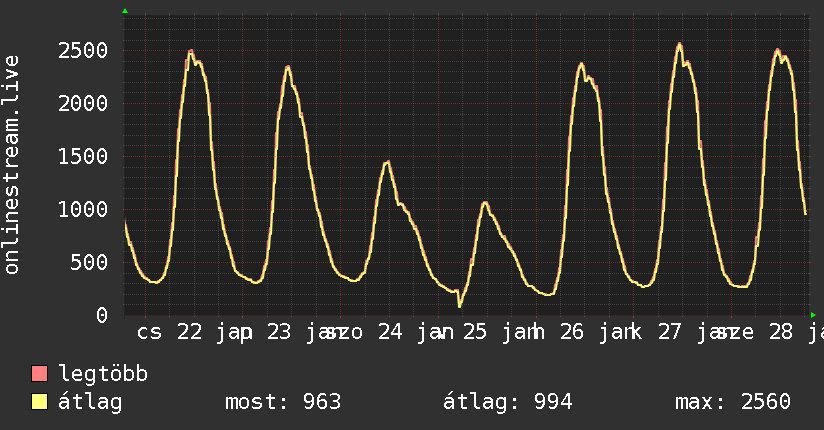This screenshot has width=824, height=430.
Task: Click the 2000 y-axis label
Action: pyautogui.click(x=83, y=104)
